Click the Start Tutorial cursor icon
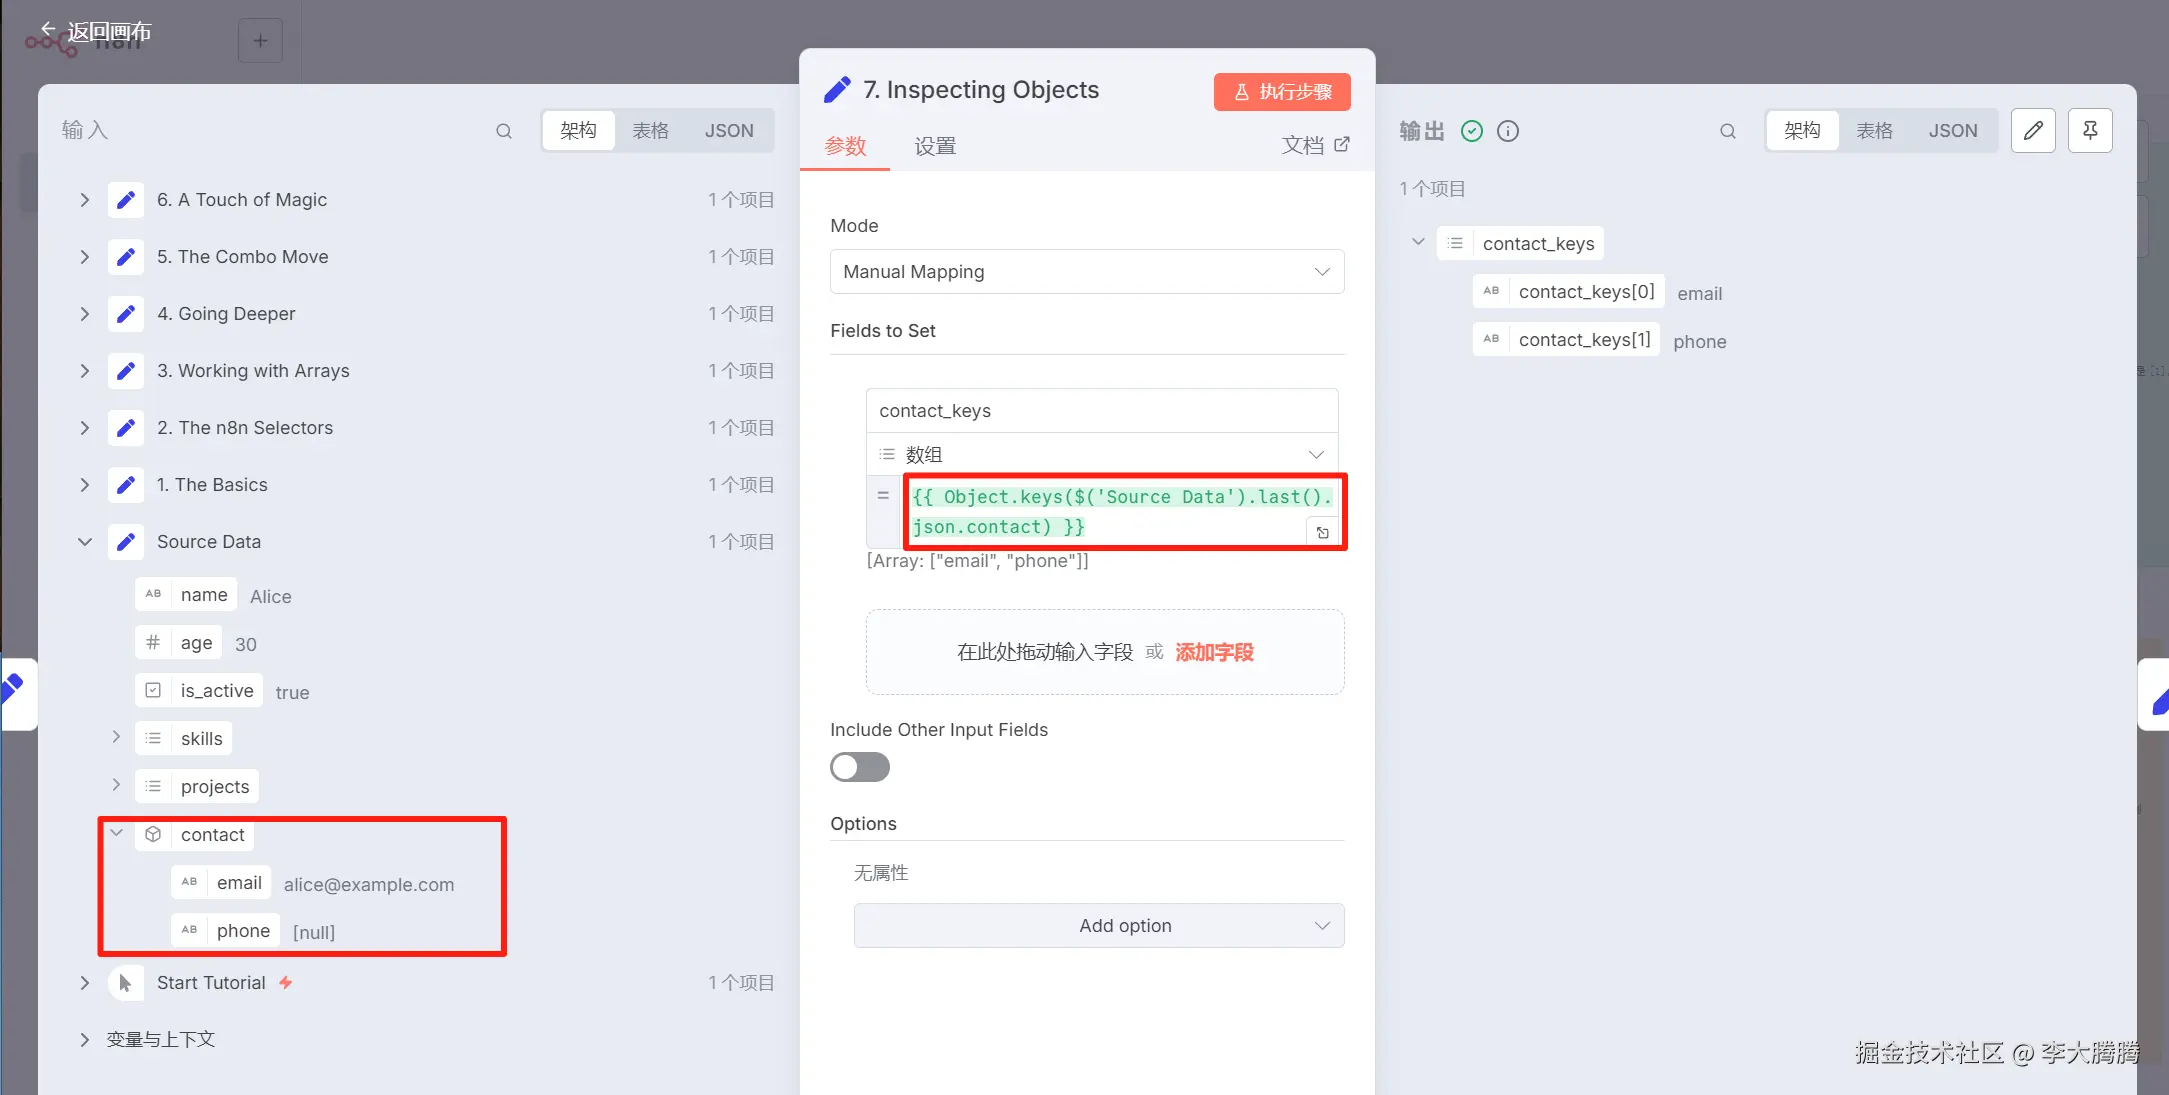The width and height of the screenshot is (2169, 1095). pyautogui.click(x=126, y=983)
